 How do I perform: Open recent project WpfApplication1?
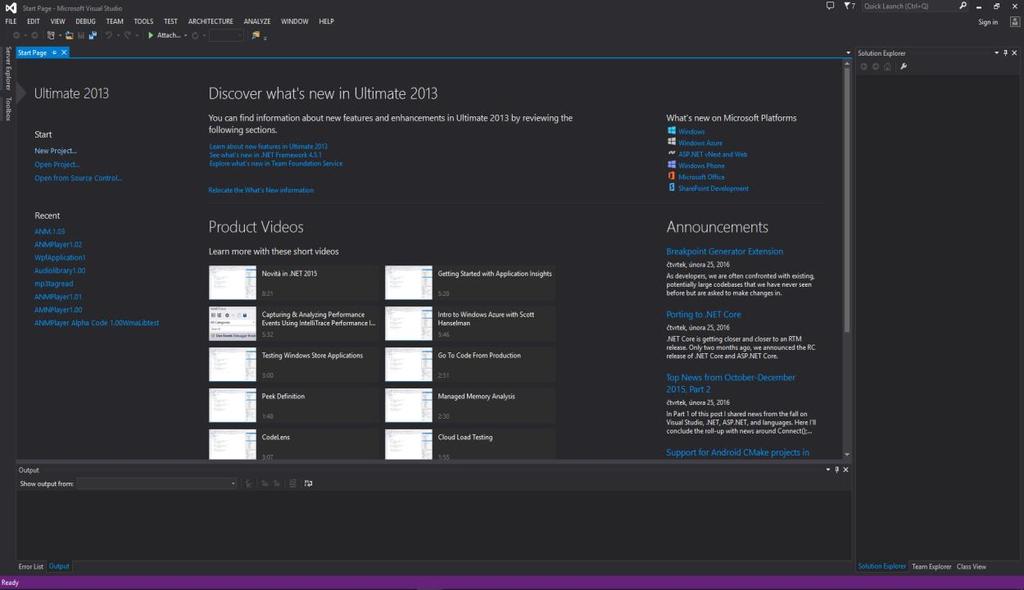click(60, 257)
